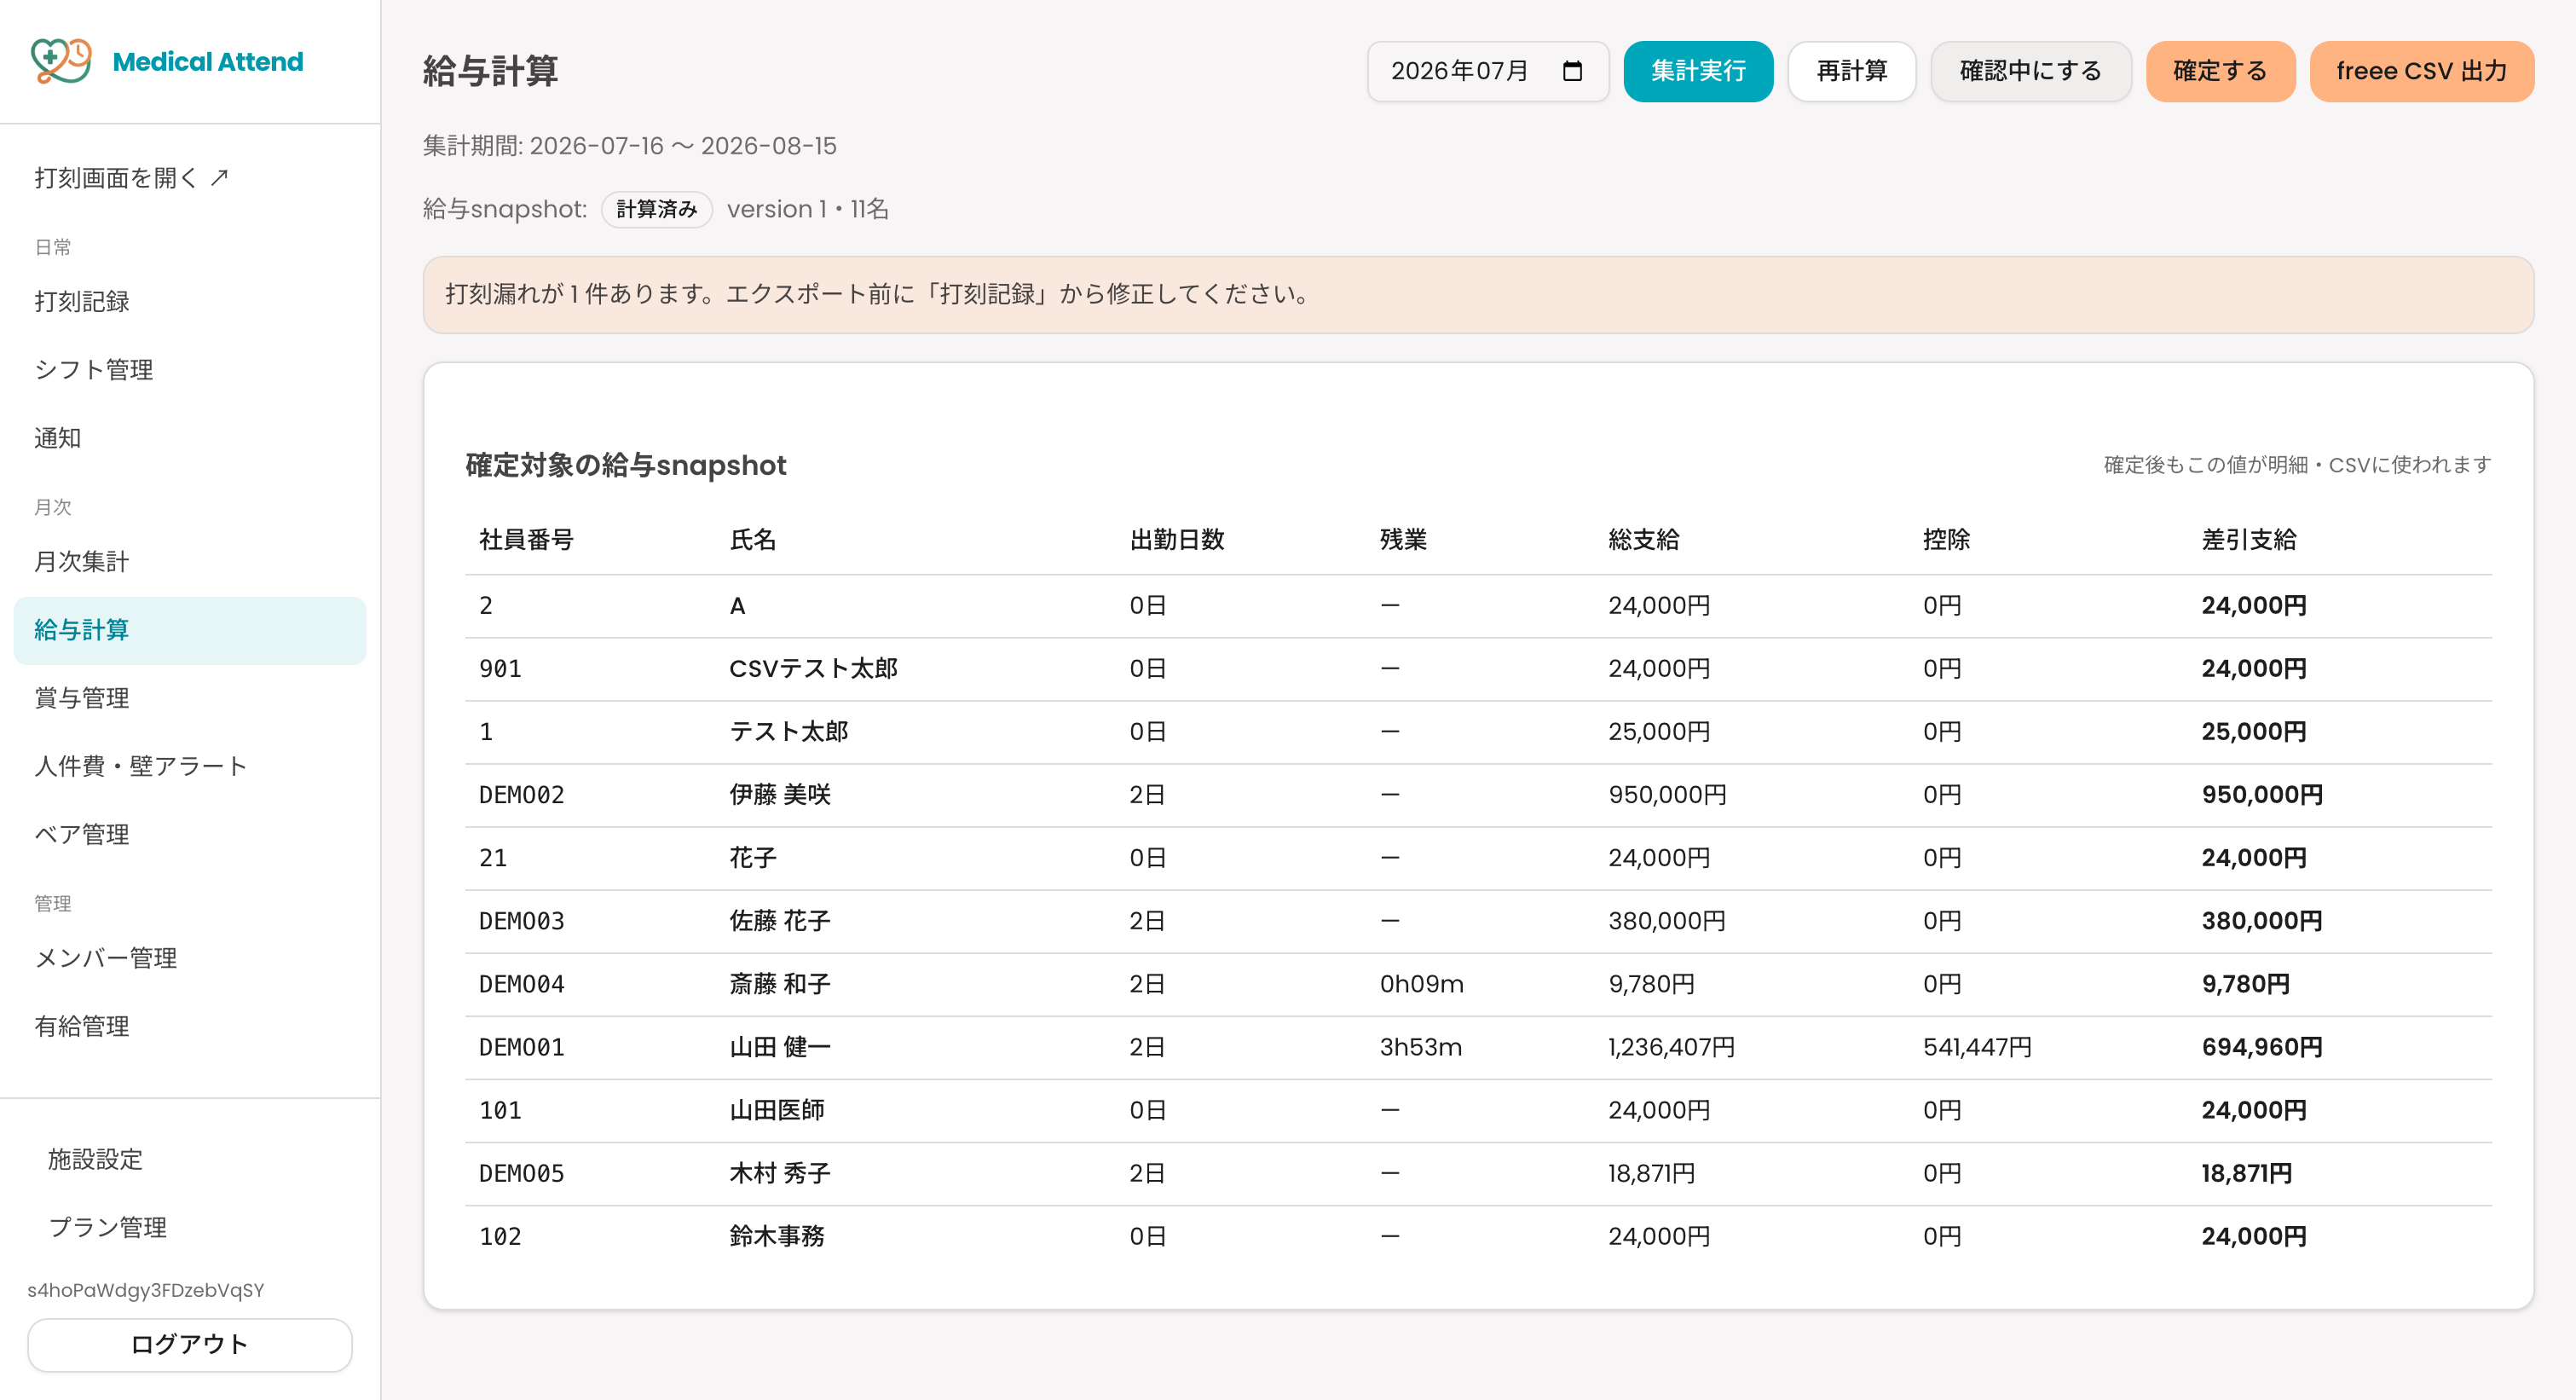This screenshot has width=2576, height=1400.
Task: Set status with 確認中にする button
Action: point(2030,71)
